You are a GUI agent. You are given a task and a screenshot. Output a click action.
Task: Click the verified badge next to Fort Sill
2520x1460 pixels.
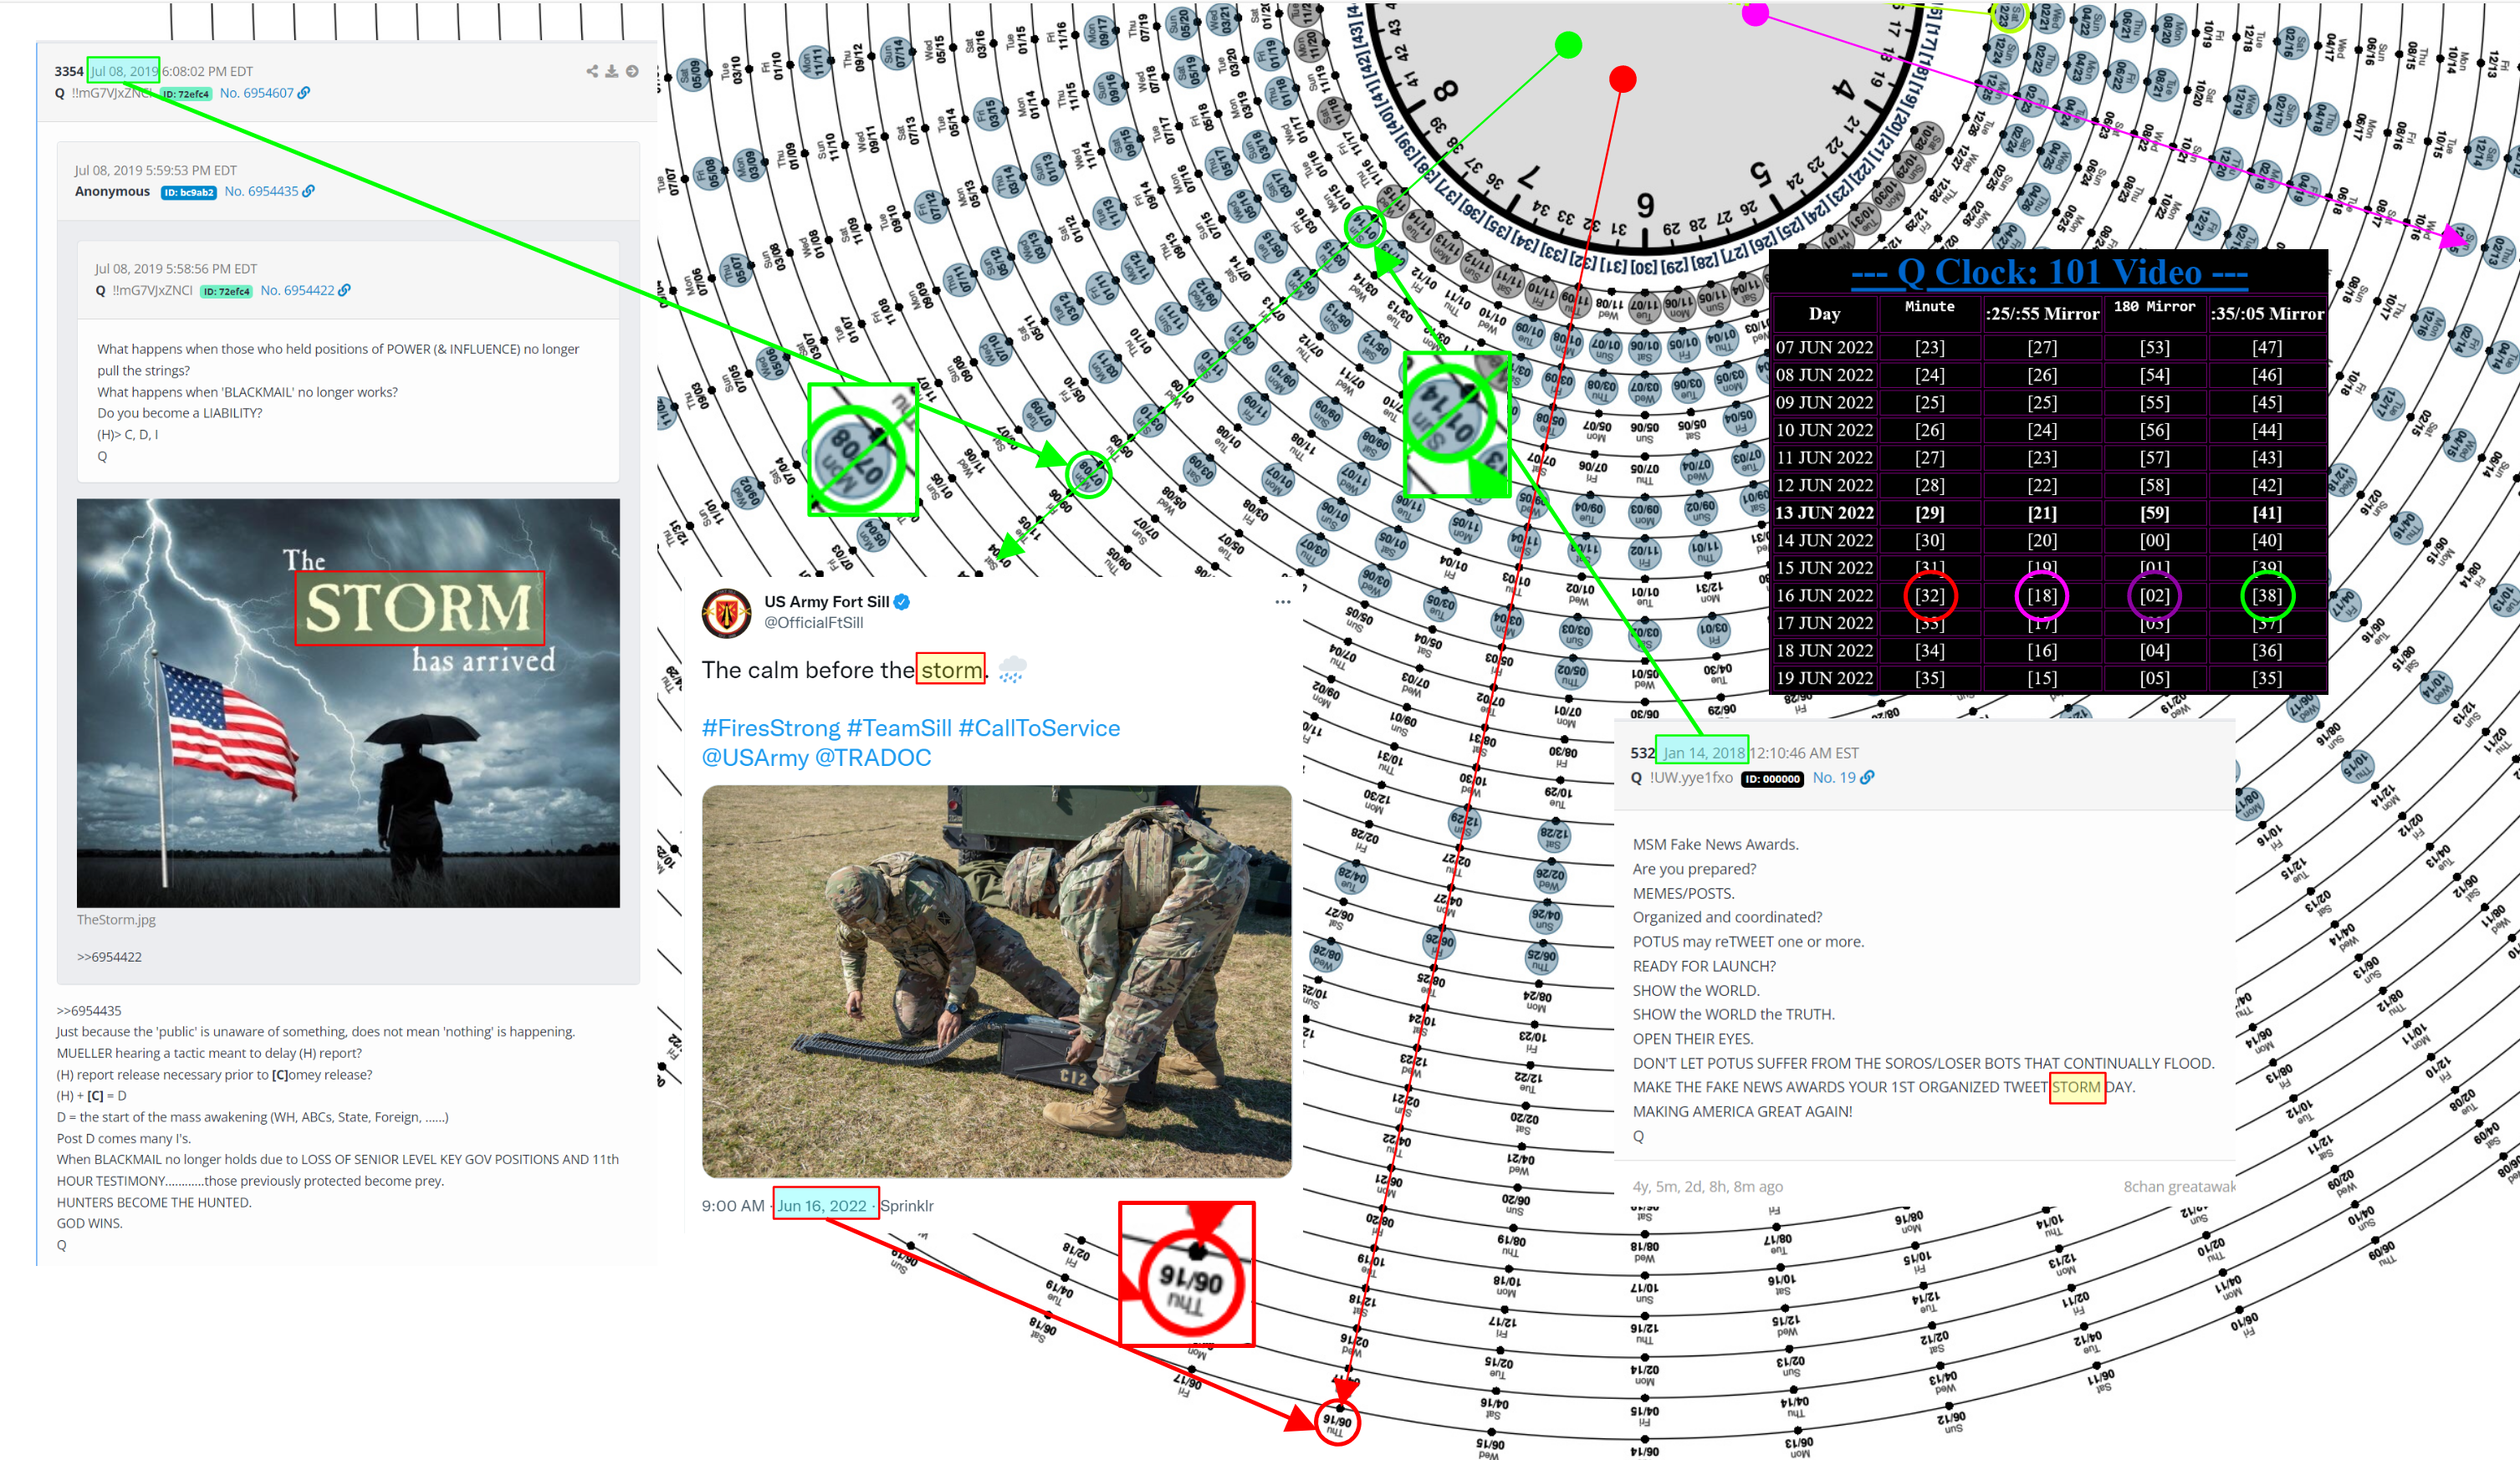pos(902,602)
